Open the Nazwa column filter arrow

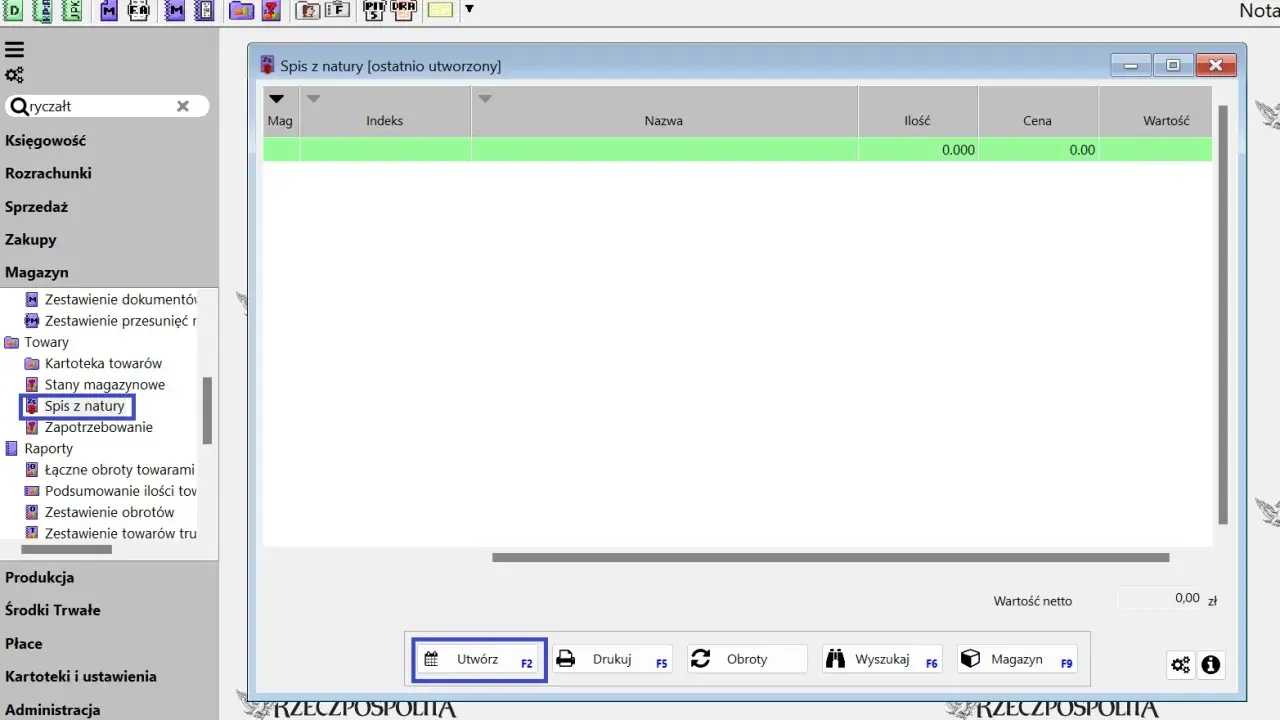click(x=485, y=99)
